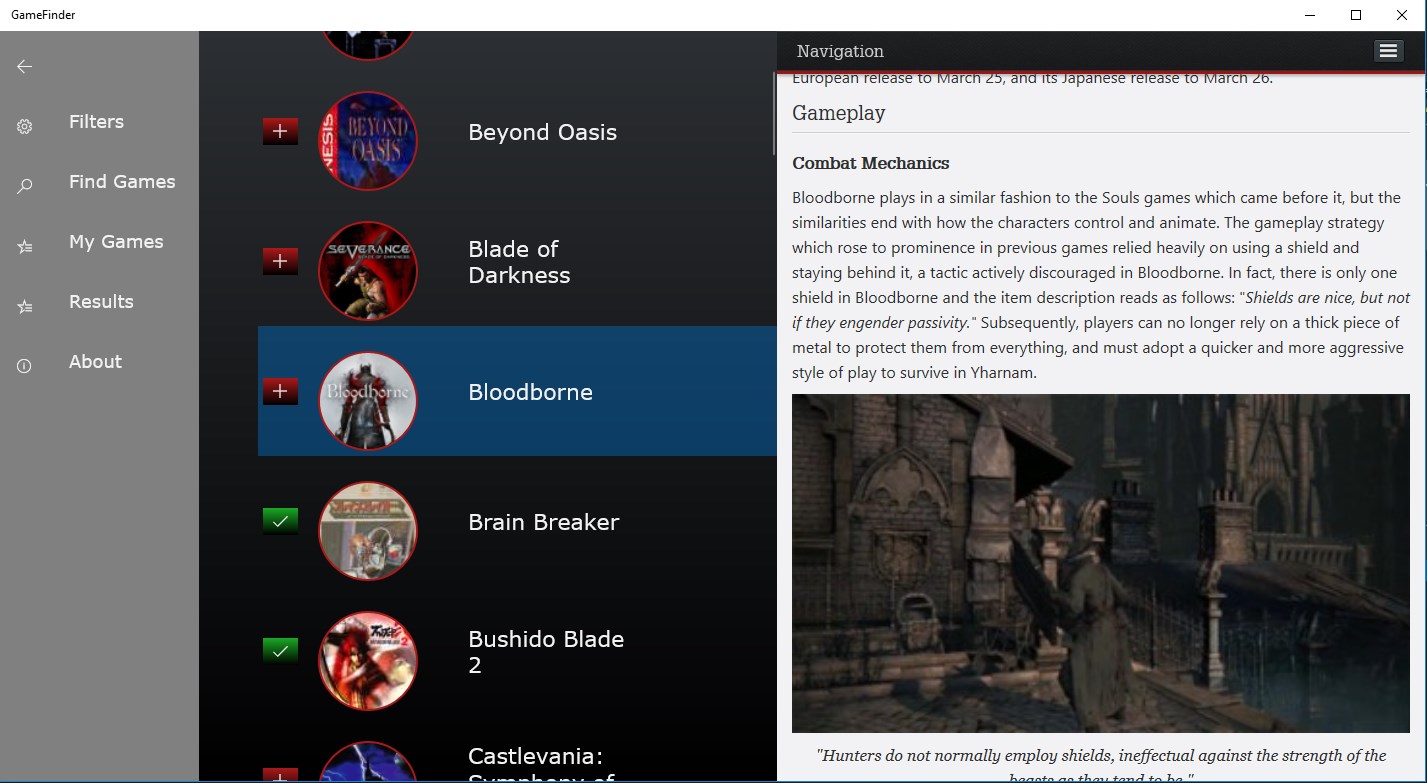This screenshot has width=1427, height=783.
Task: Expand the Navigation hamburger menu
Action: tap(1388, 51)
